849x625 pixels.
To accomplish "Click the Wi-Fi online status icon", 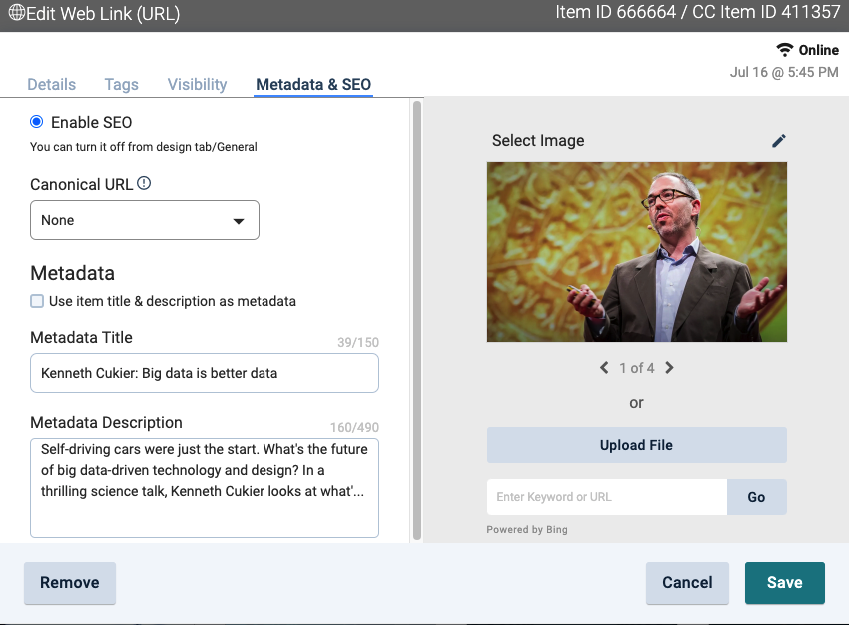I will click(x=784, y=50).
